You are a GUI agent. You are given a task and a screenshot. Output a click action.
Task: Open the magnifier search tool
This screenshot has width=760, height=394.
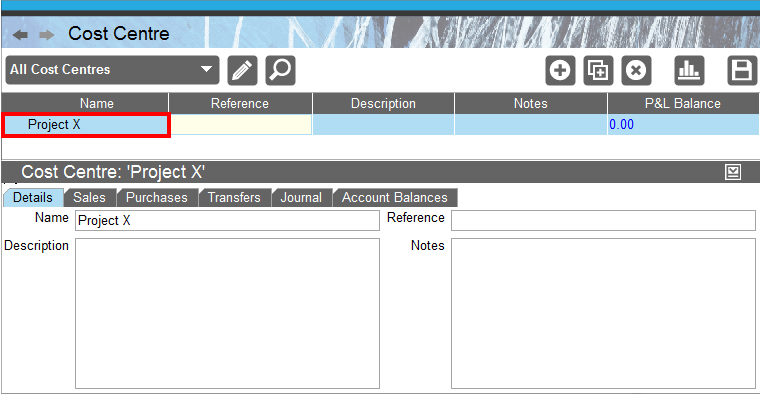[280, 70]
